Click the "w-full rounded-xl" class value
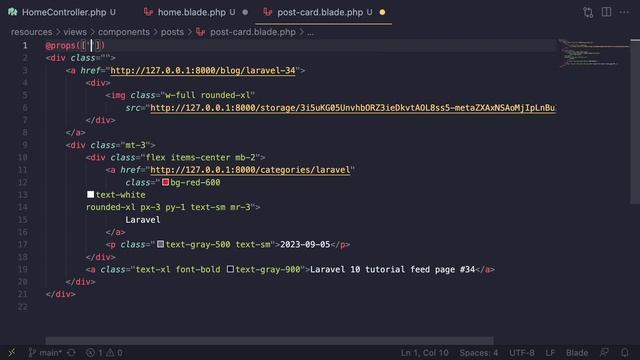Screen dimensions: 640x360 click(207, 95)
